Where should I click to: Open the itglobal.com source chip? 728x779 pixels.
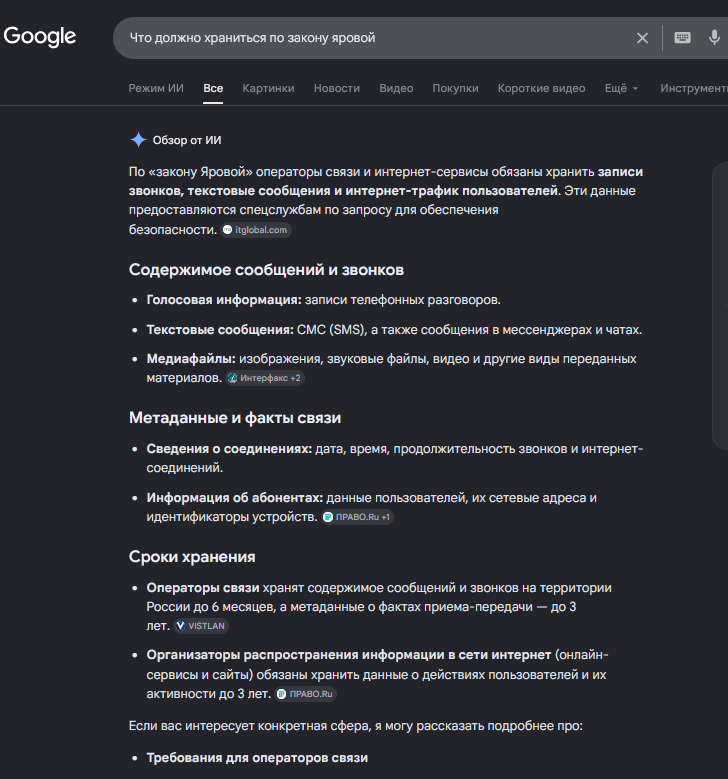[x=256, y=230]
